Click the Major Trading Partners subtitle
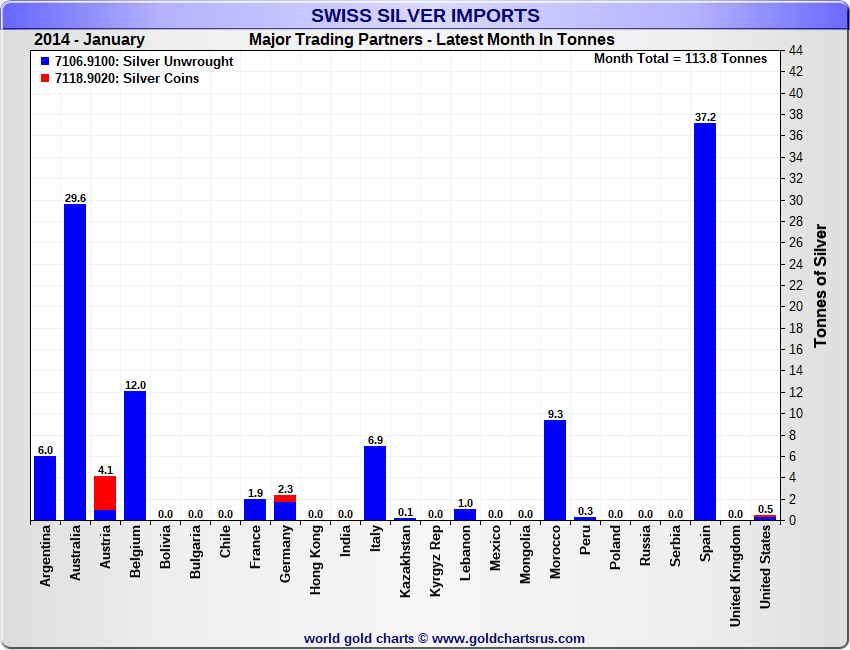Image resolution: width=850 pixels, height=650 pixels. click(x=431, y=40)
